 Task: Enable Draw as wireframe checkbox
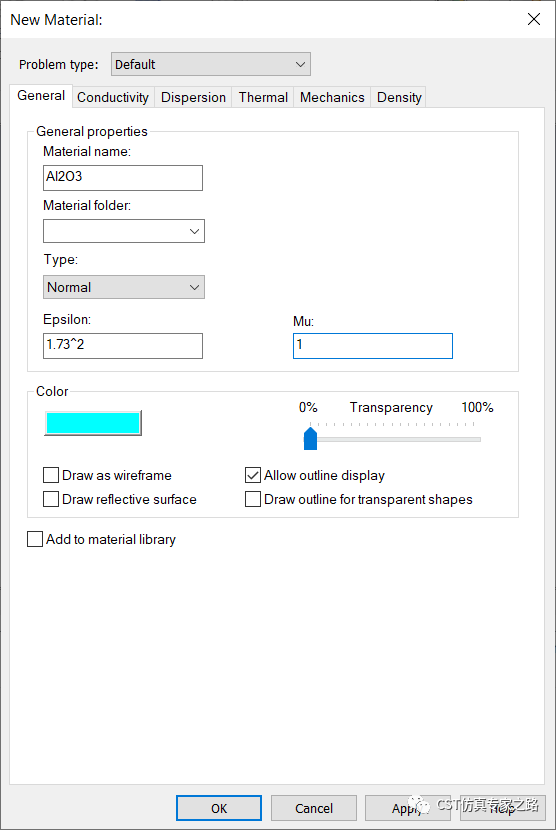coord(51,475)
